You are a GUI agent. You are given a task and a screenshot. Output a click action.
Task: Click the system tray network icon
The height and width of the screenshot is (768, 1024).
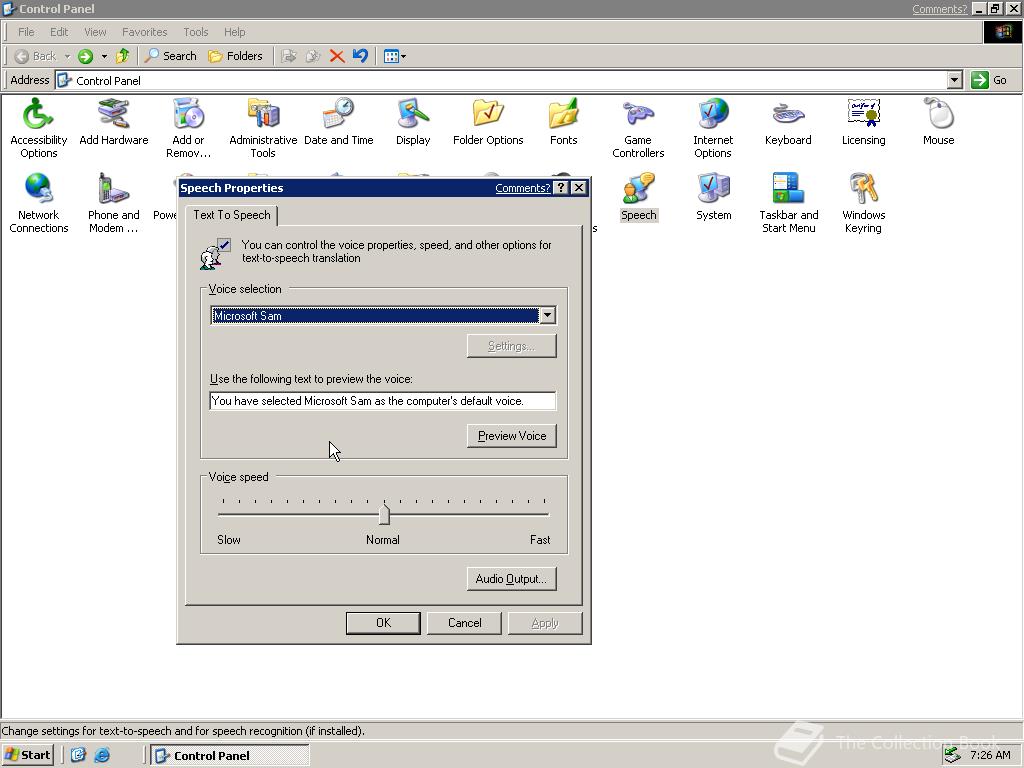coord(953,756)
